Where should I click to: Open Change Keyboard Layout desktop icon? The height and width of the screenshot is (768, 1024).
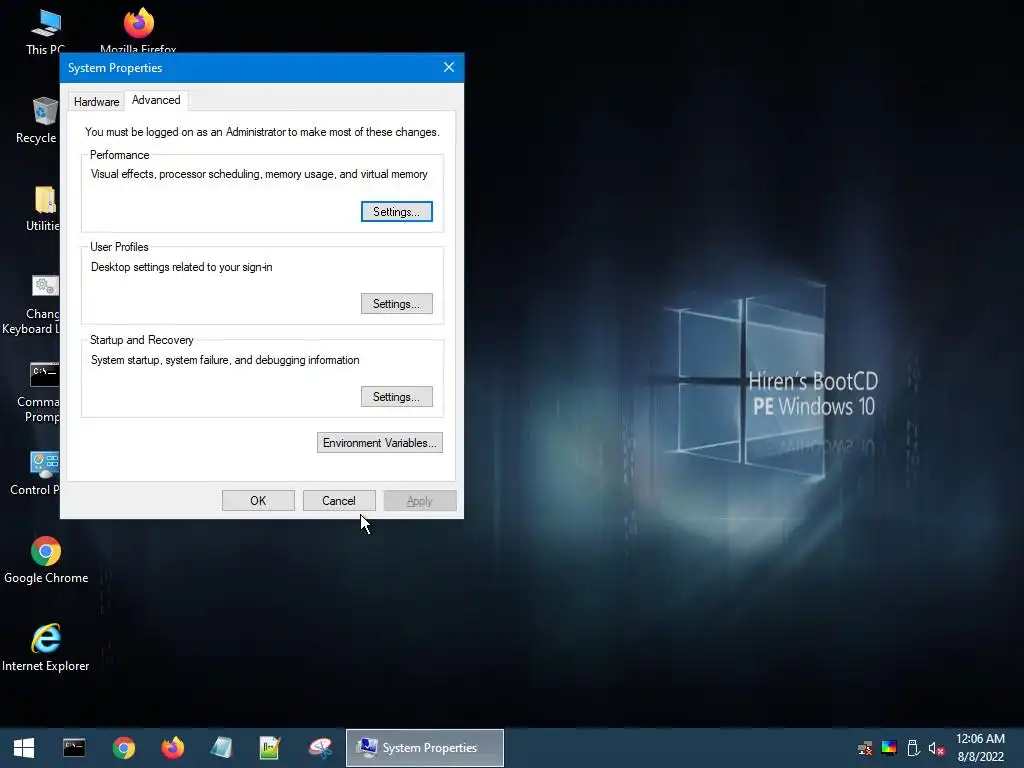pyautogui.click(x=31, y=305)
